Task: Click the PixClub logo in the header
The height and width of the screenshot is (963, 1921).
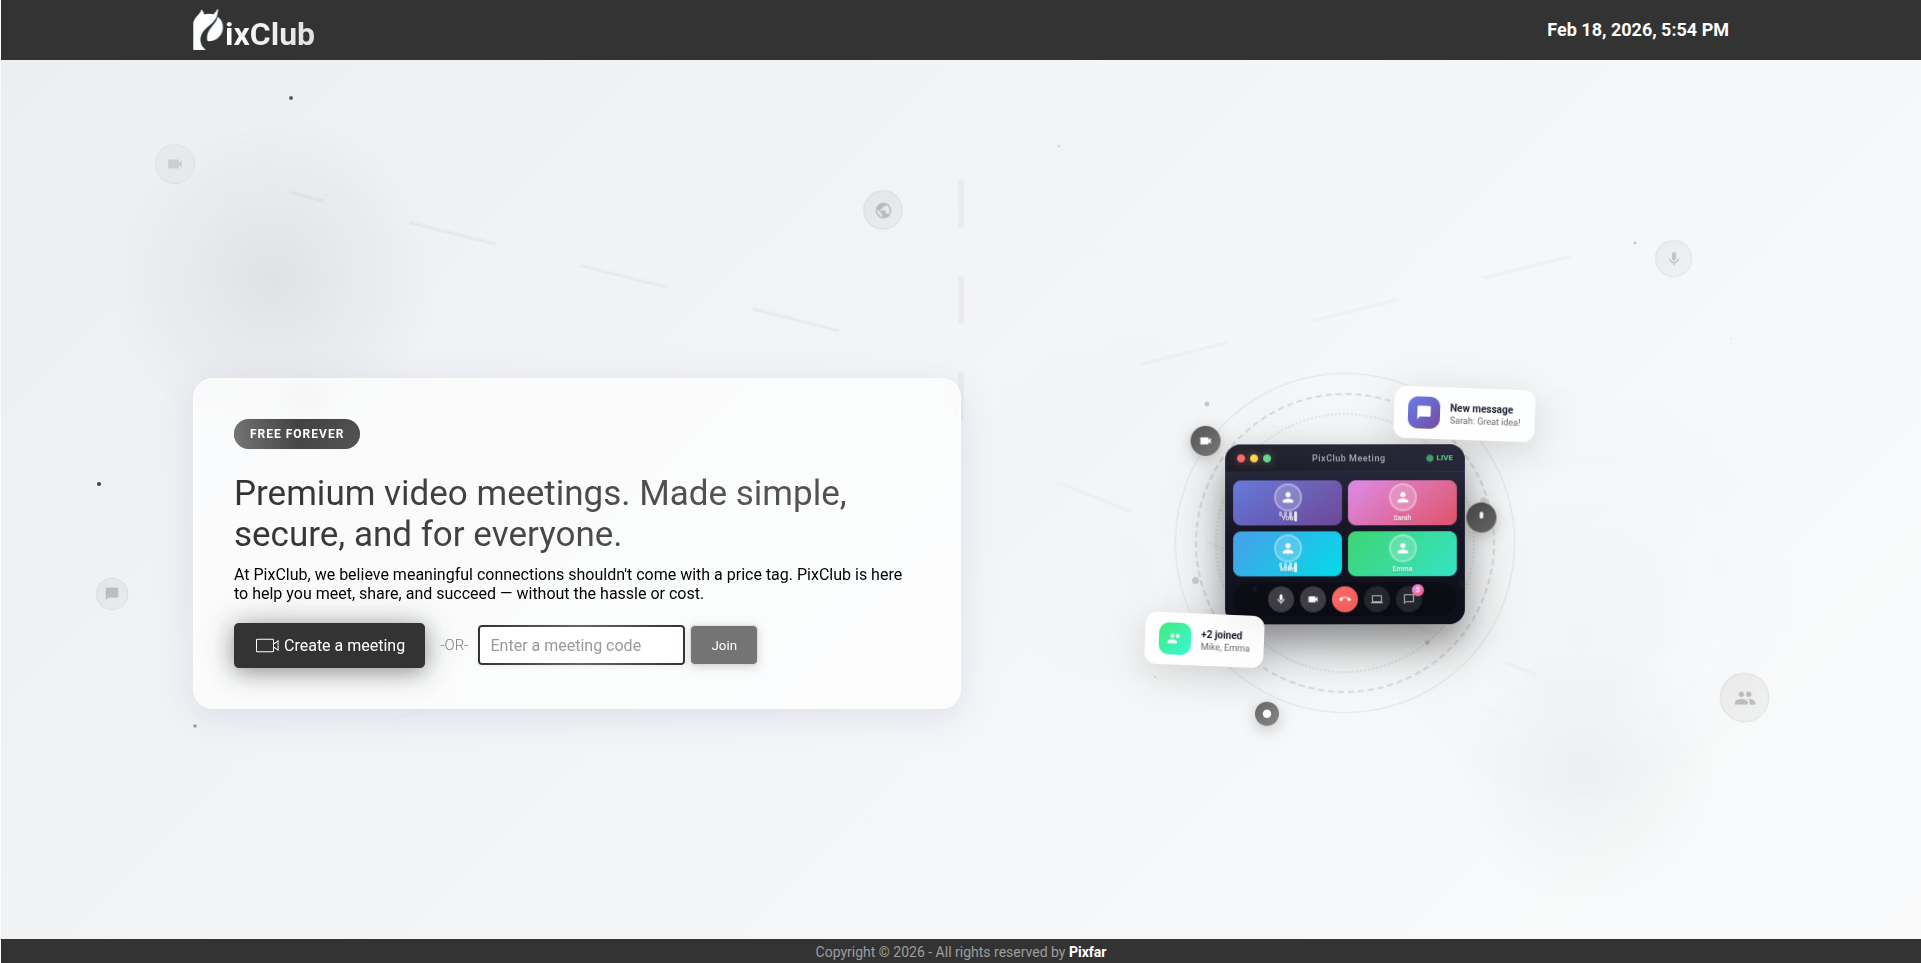Action: click(x=252, y=30)
